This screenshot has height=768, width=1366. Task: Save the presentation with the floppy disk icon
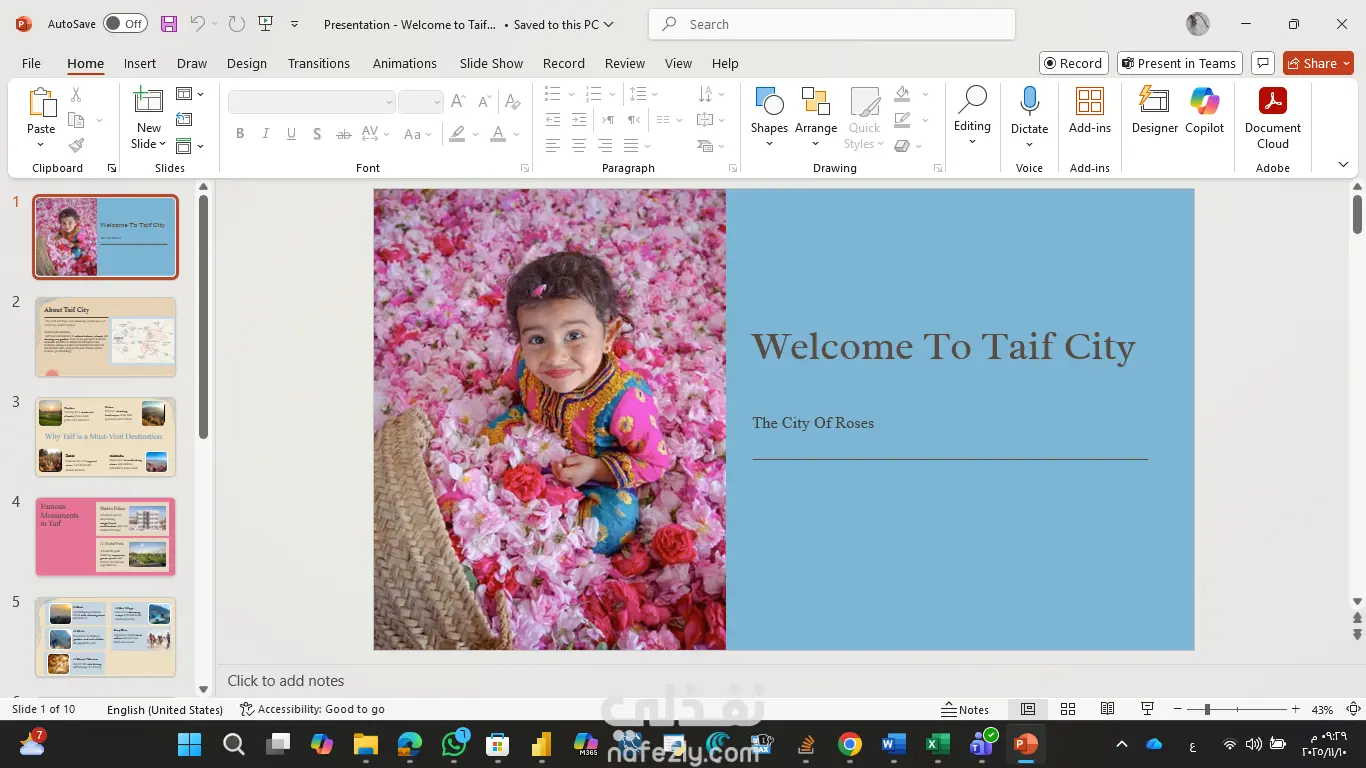[168, 24]
